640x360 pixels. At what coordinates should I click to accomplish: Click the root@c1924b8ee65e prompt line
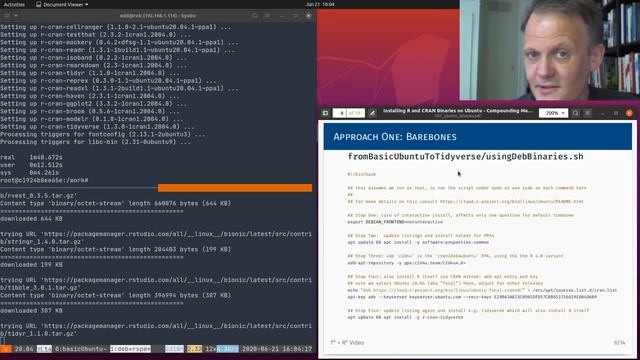tap(44, 180)
